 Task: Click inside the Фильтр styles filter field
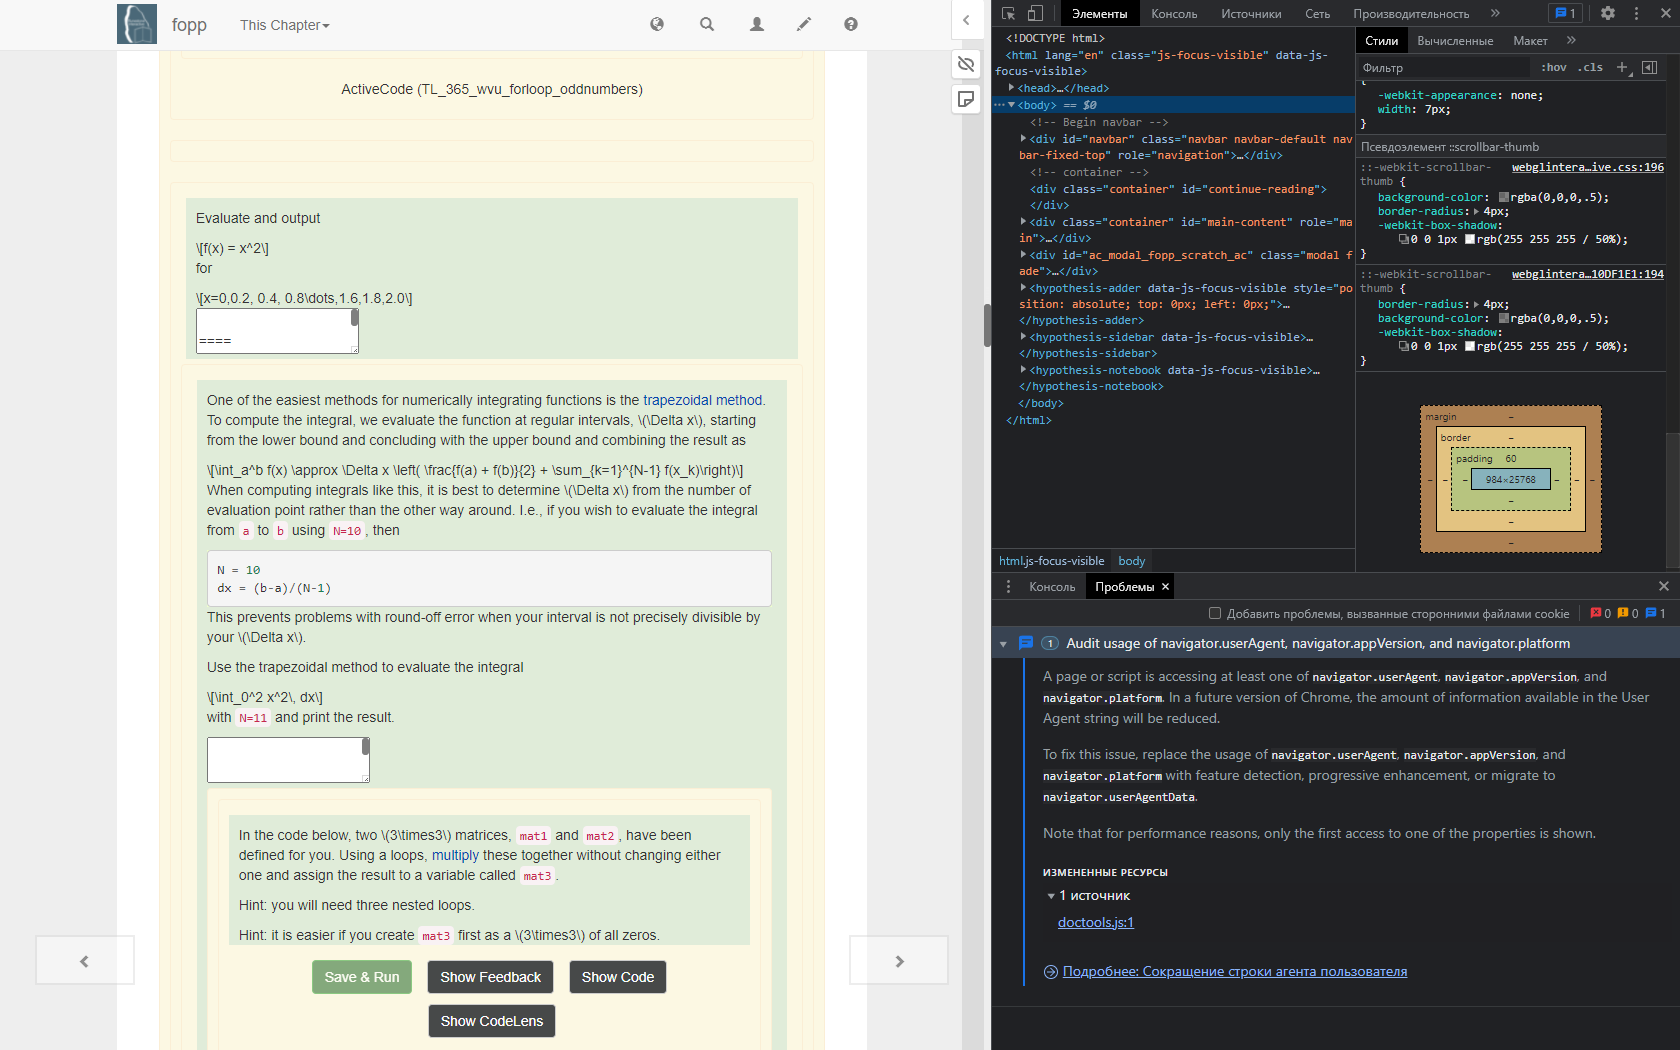click(1440, 67)
